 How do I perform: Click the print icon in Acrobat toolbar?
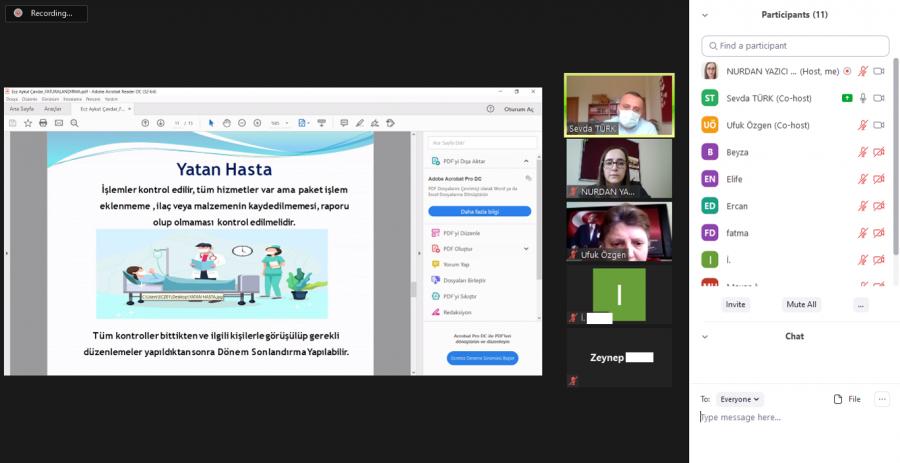[43, 123]
